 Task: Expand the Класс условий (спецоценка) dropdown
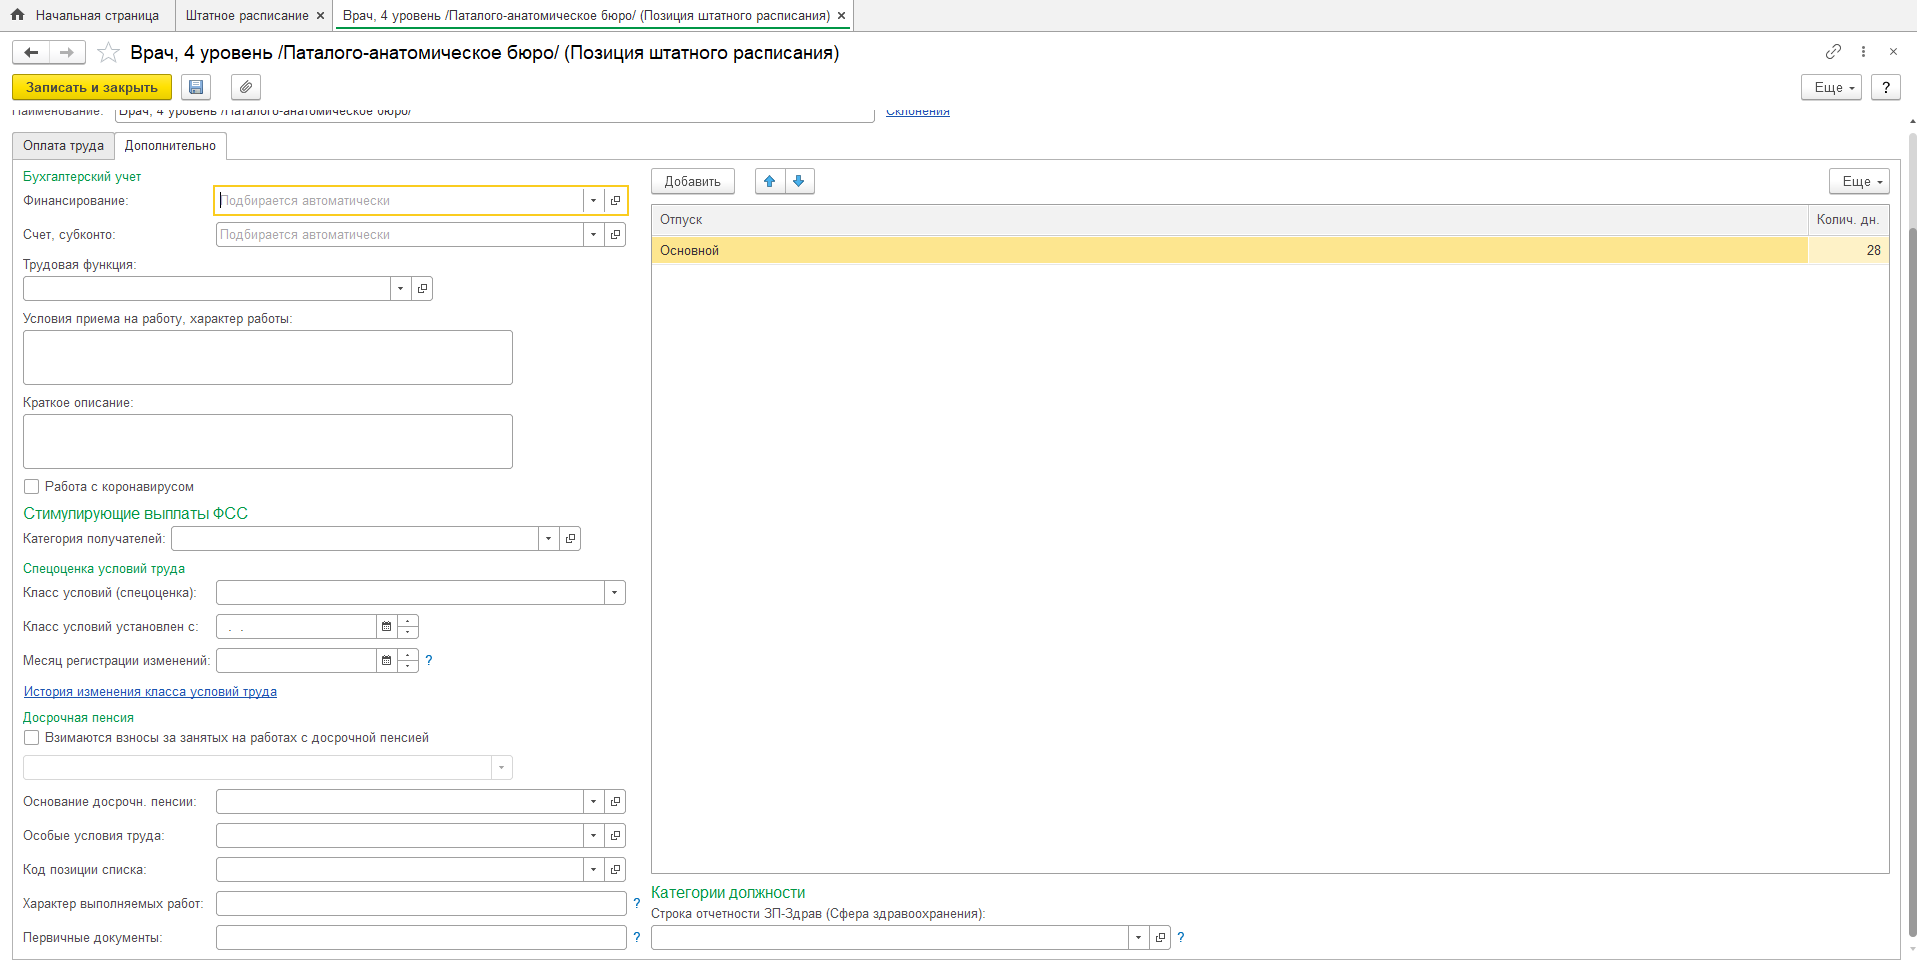click(x=615, y=593)
